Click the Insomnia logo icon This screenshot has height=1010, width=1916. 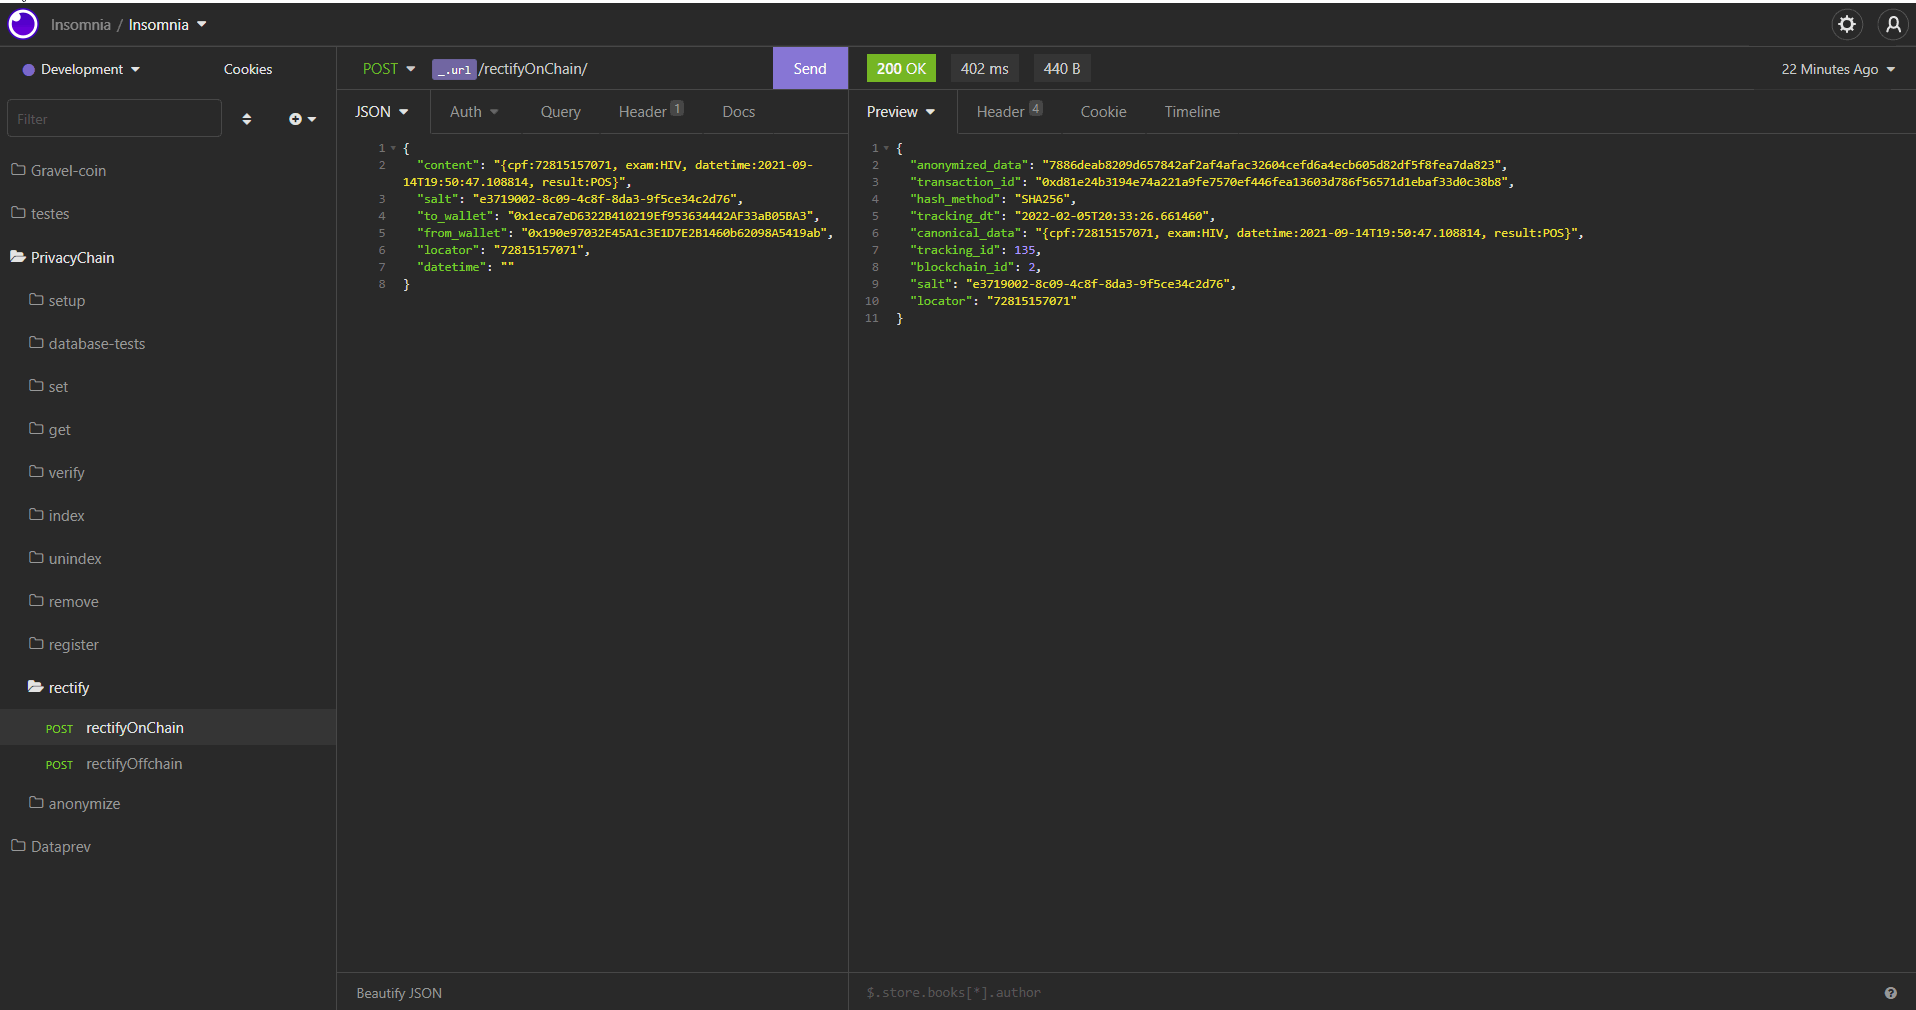[23, 24]
